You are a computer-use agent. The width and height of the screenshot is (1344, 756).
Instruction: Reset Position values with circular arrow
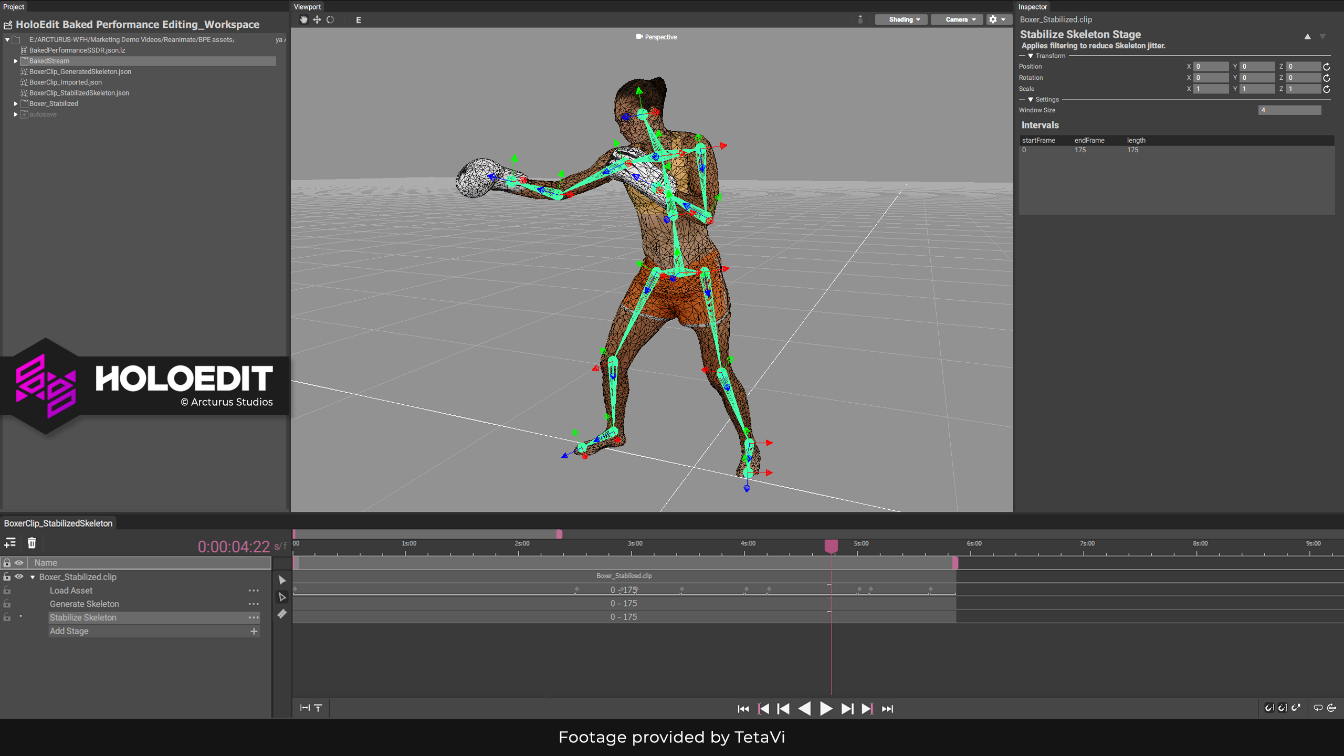1326,67
